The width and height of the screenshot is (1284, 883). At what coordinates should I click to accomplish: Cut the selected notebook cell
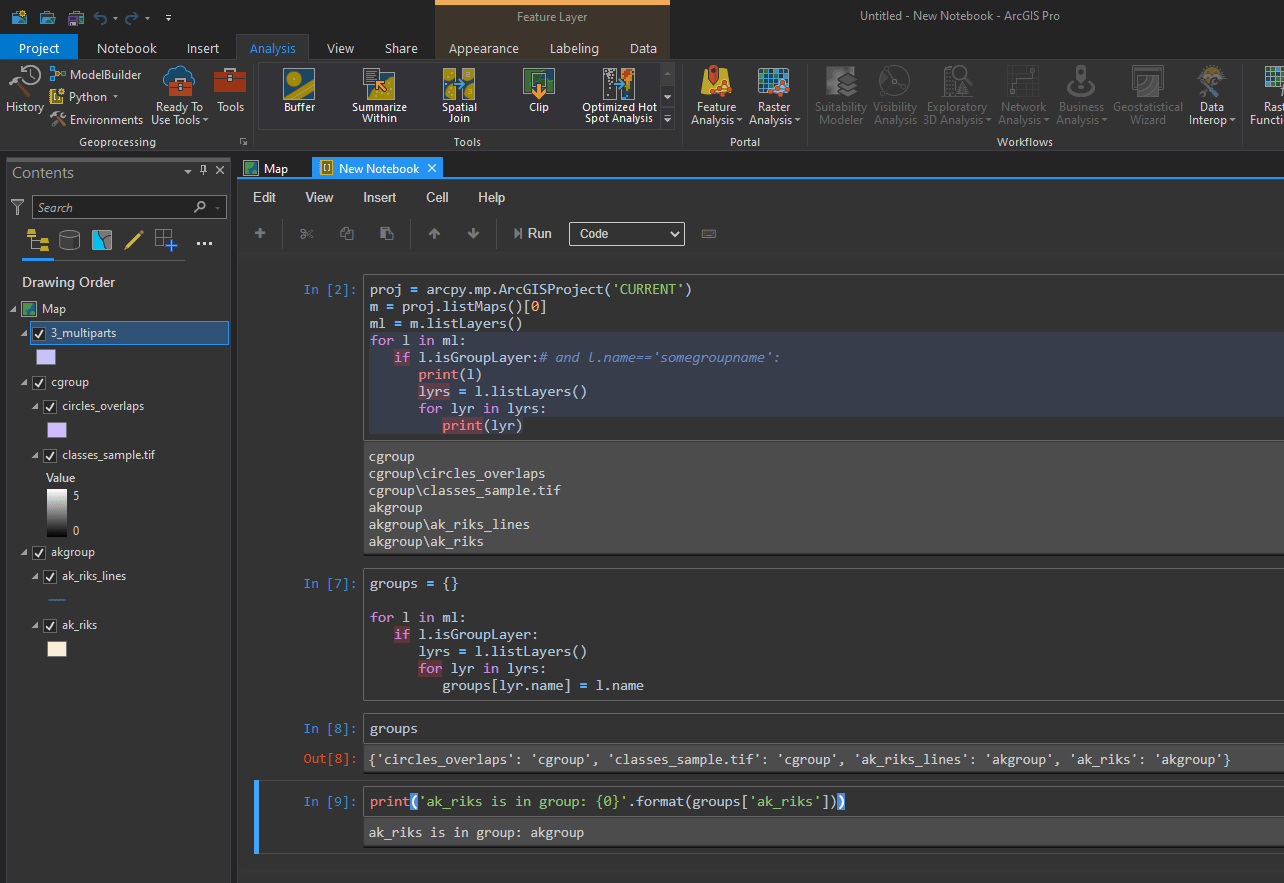[x=307, y=233]
